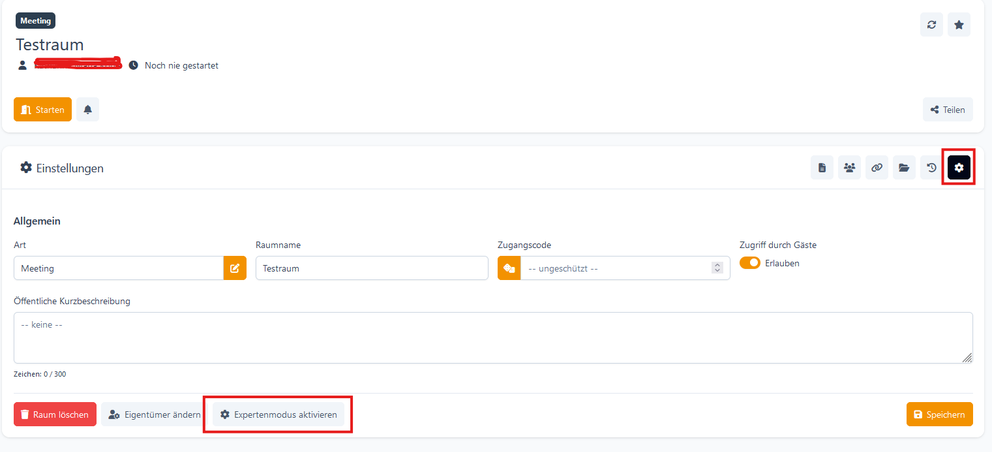Click Eigentümer ändern button
The height and width of the screenshot is (452, 992).
coord(154,414)
